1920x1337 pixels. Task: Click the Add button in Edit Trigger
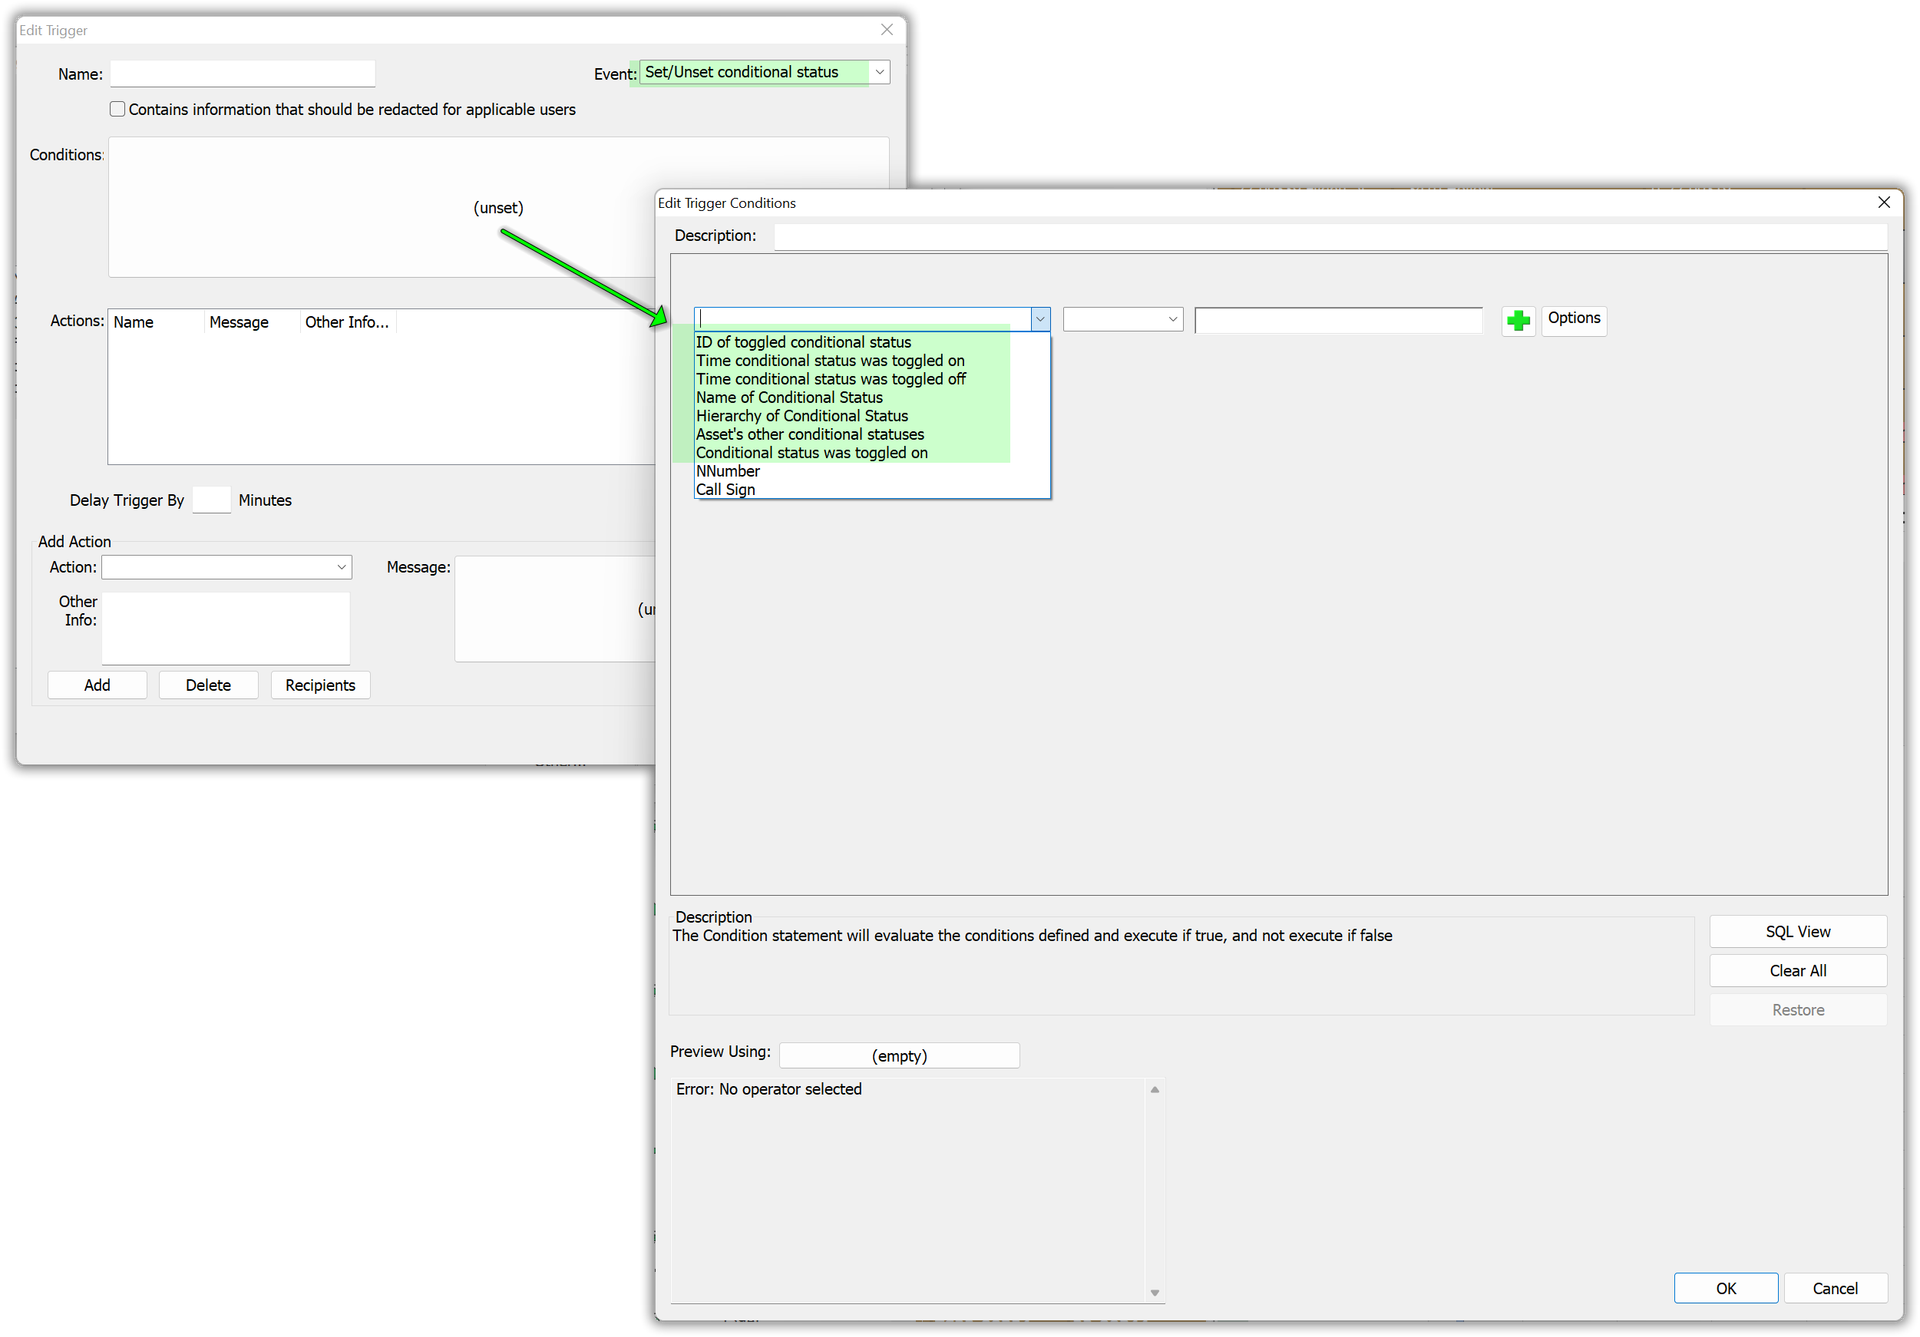click(97, 685)
